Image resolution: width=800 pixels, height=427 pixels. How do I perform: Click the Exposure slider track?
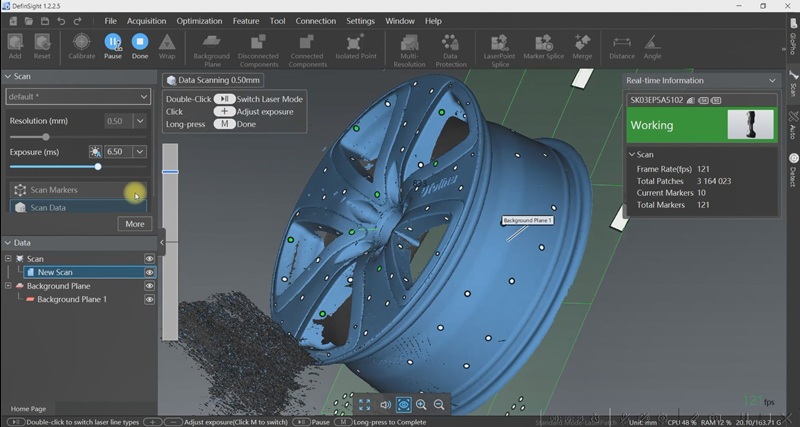point(60,167)
